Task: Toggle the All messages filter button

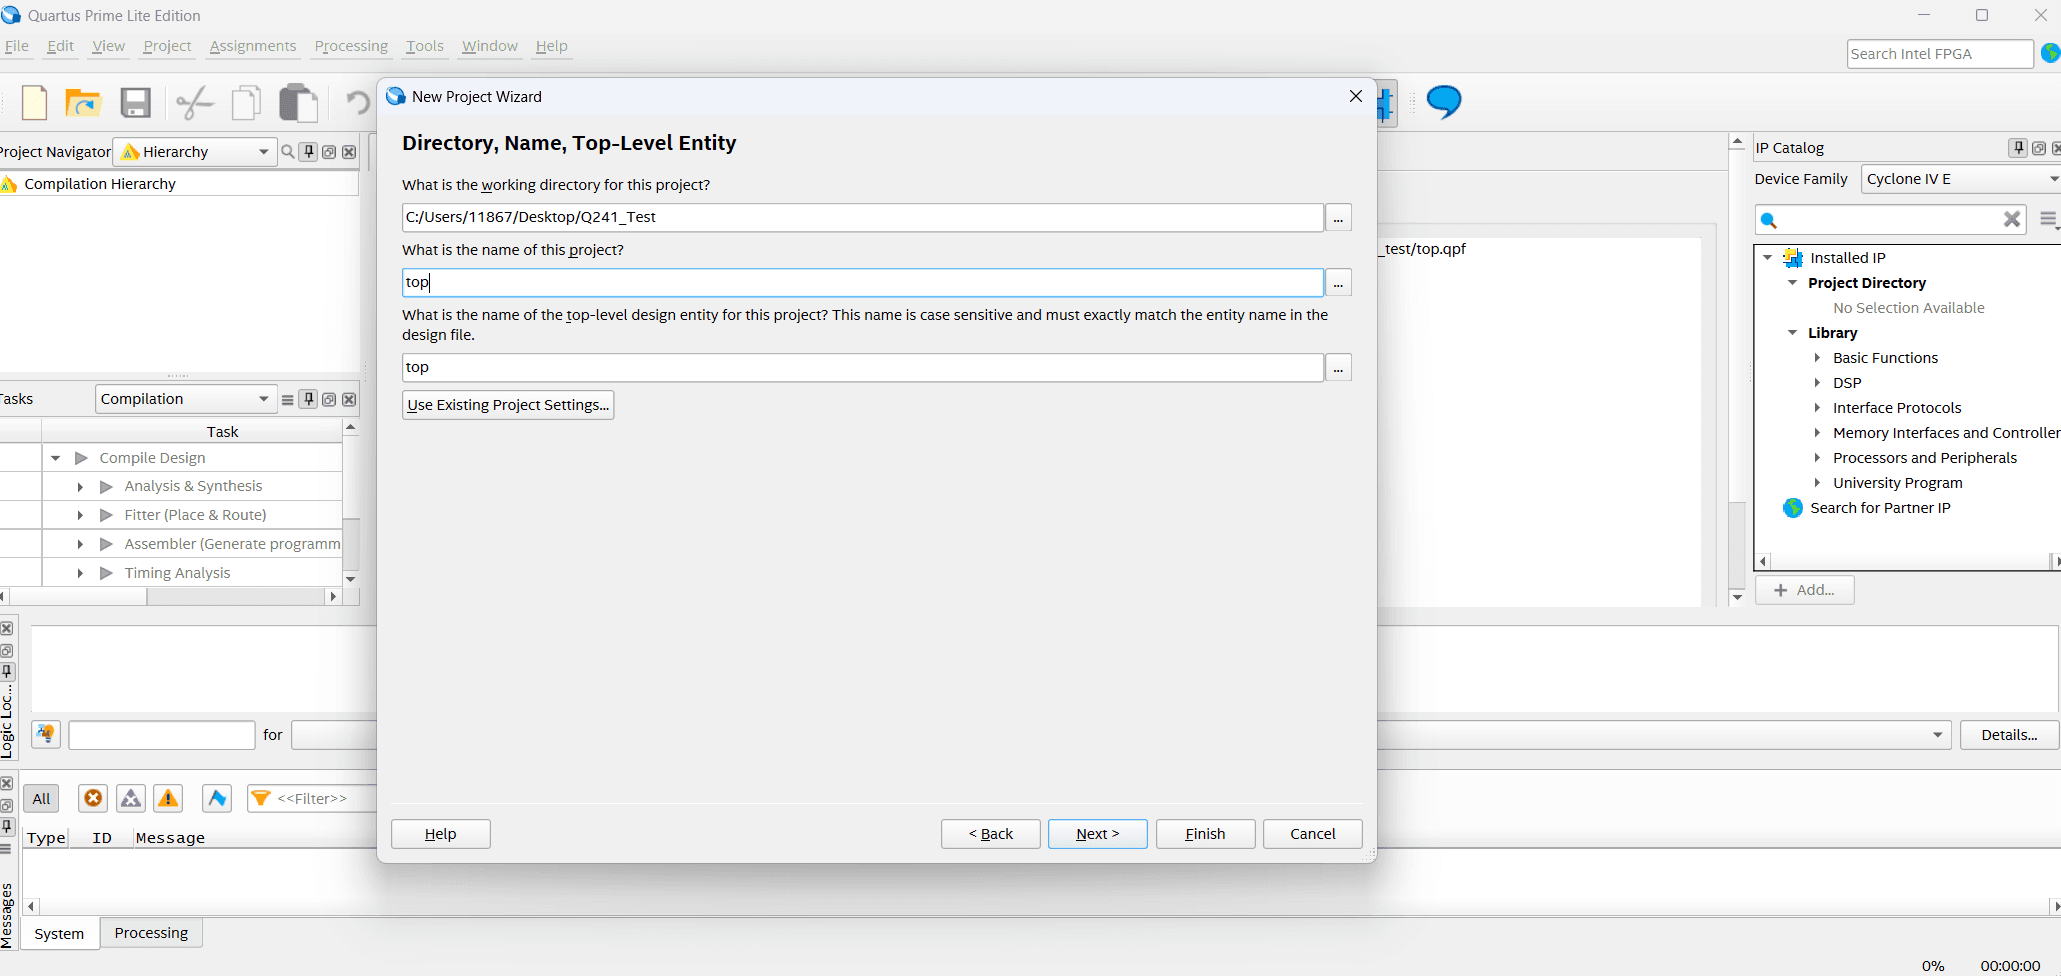Action: [x=41, y=798]
